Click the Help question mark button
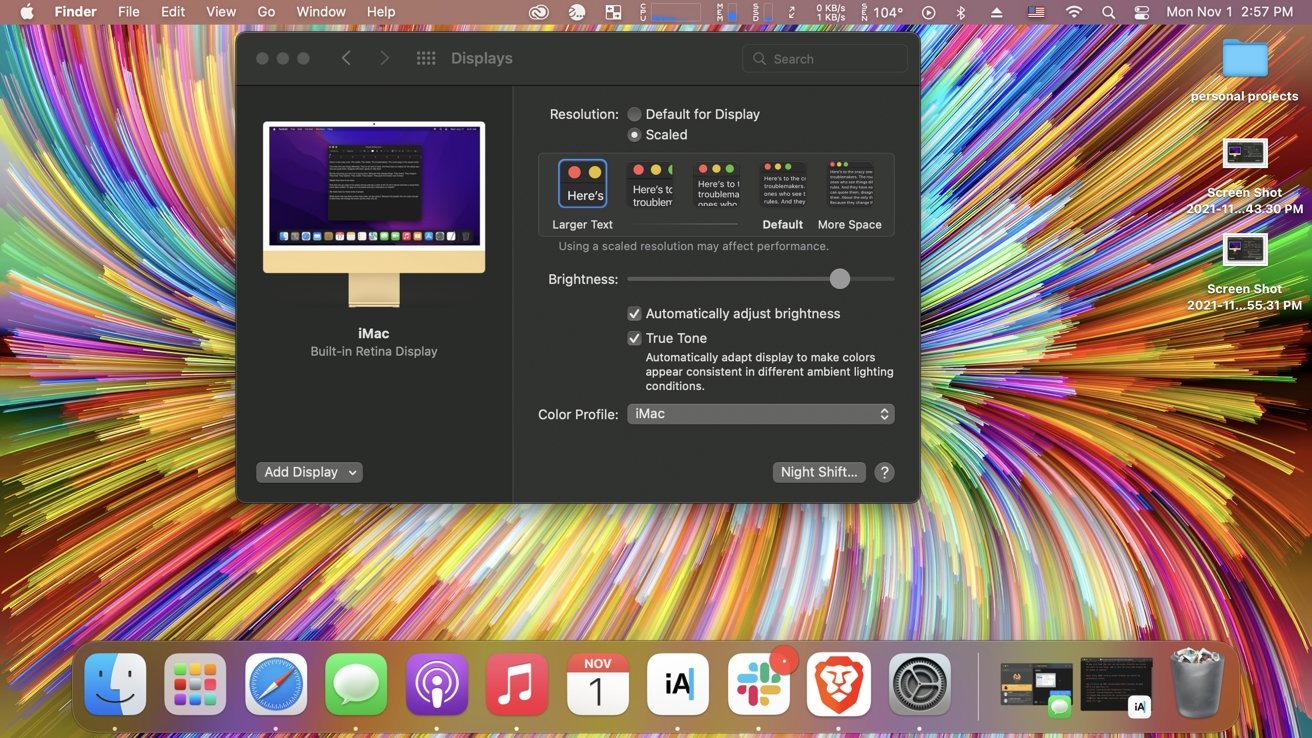 (884, 471)
